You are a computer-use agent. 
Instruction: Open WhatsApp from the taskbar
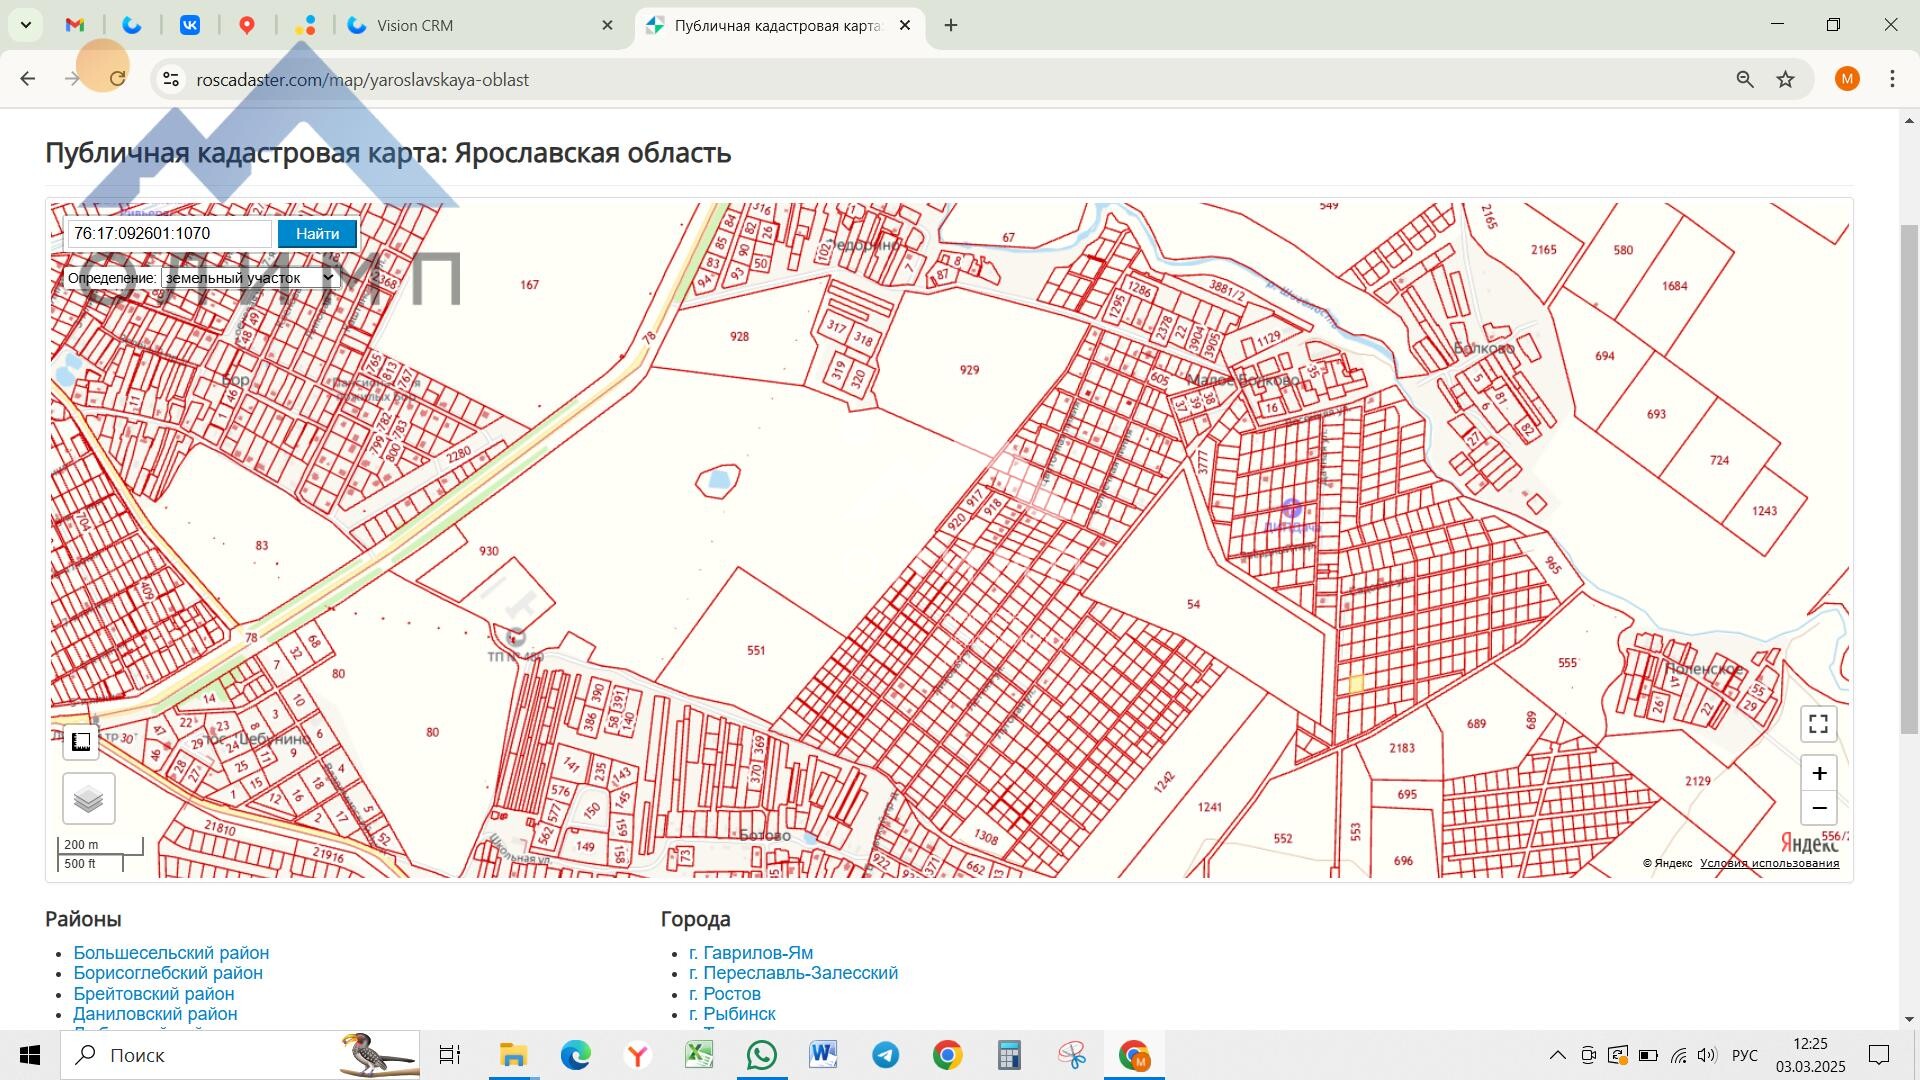pyautogui.click(x=761, y=1055)
